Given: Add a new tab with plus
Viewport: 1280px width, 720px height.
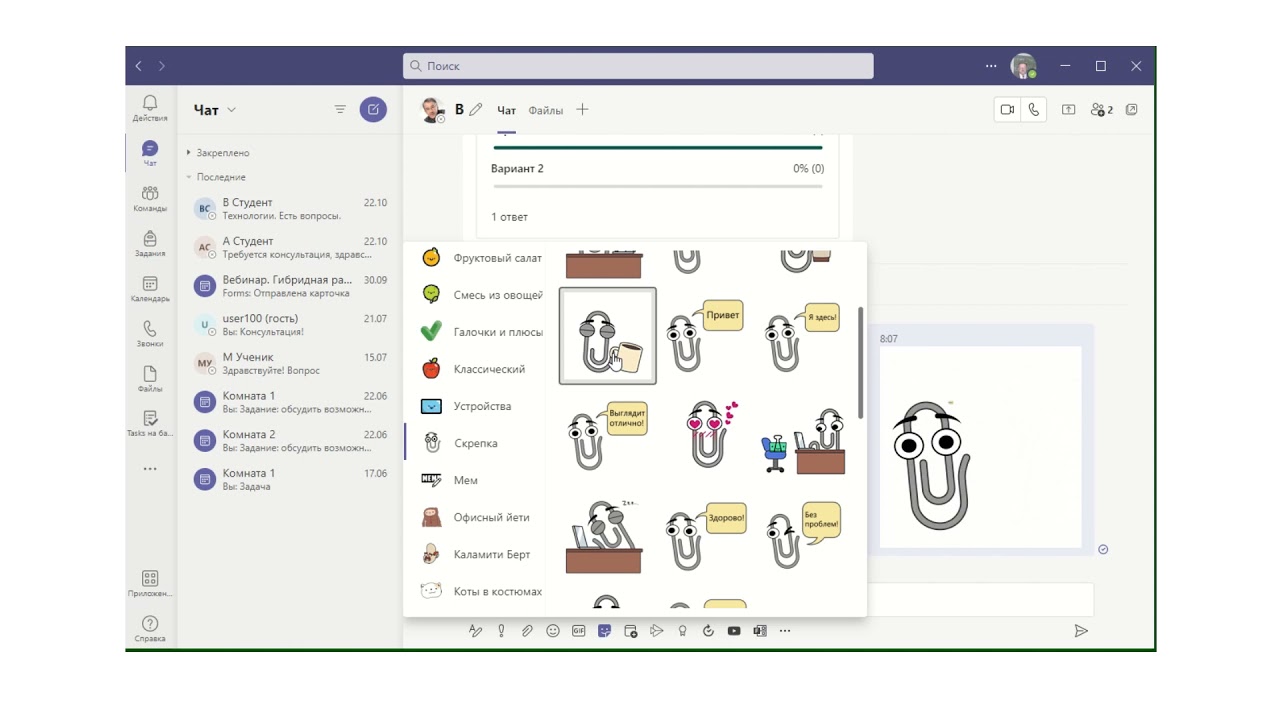Looking at the screenshot, I should (582, 110).
